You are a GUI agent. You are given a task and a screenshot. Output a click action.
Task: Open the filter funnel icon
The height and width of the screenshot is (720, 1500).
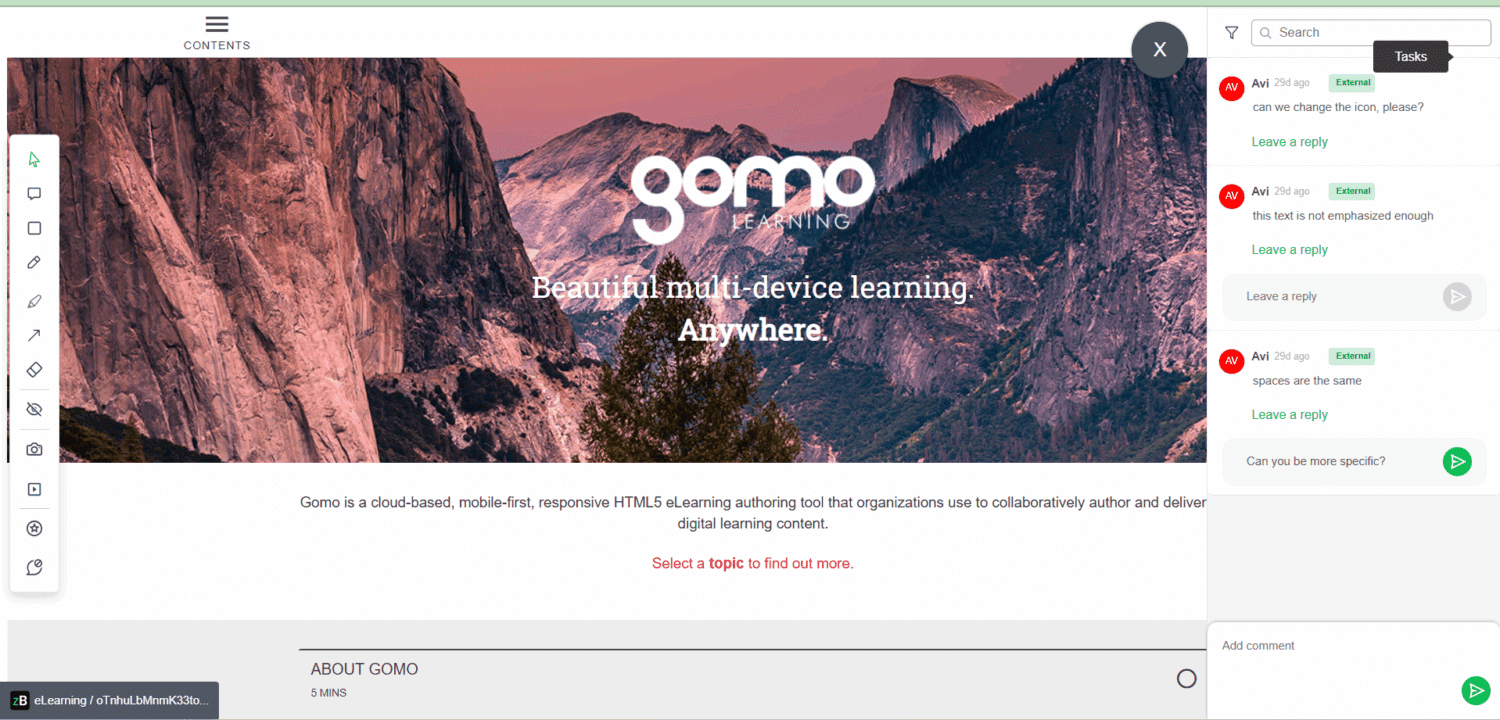[1231, 33]
